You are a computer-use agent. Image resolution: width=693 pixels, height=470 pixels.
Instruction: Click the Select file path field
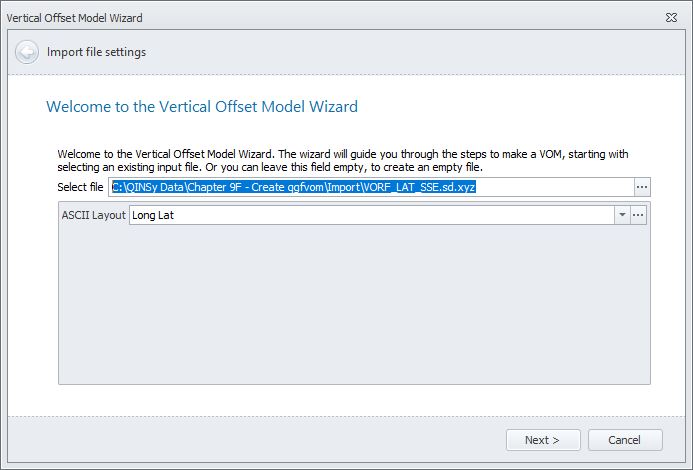(x=370, y=187)
